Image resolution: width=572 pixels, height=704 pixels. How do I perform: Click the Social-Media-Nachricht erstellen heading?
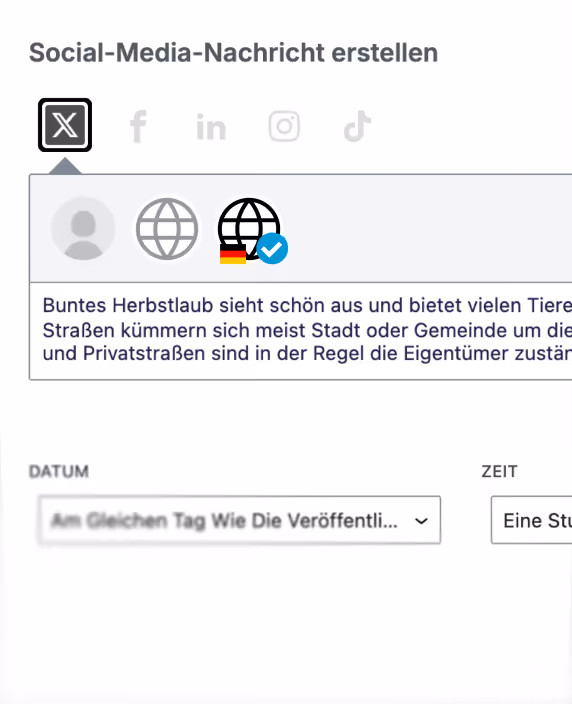click(233, 53)
